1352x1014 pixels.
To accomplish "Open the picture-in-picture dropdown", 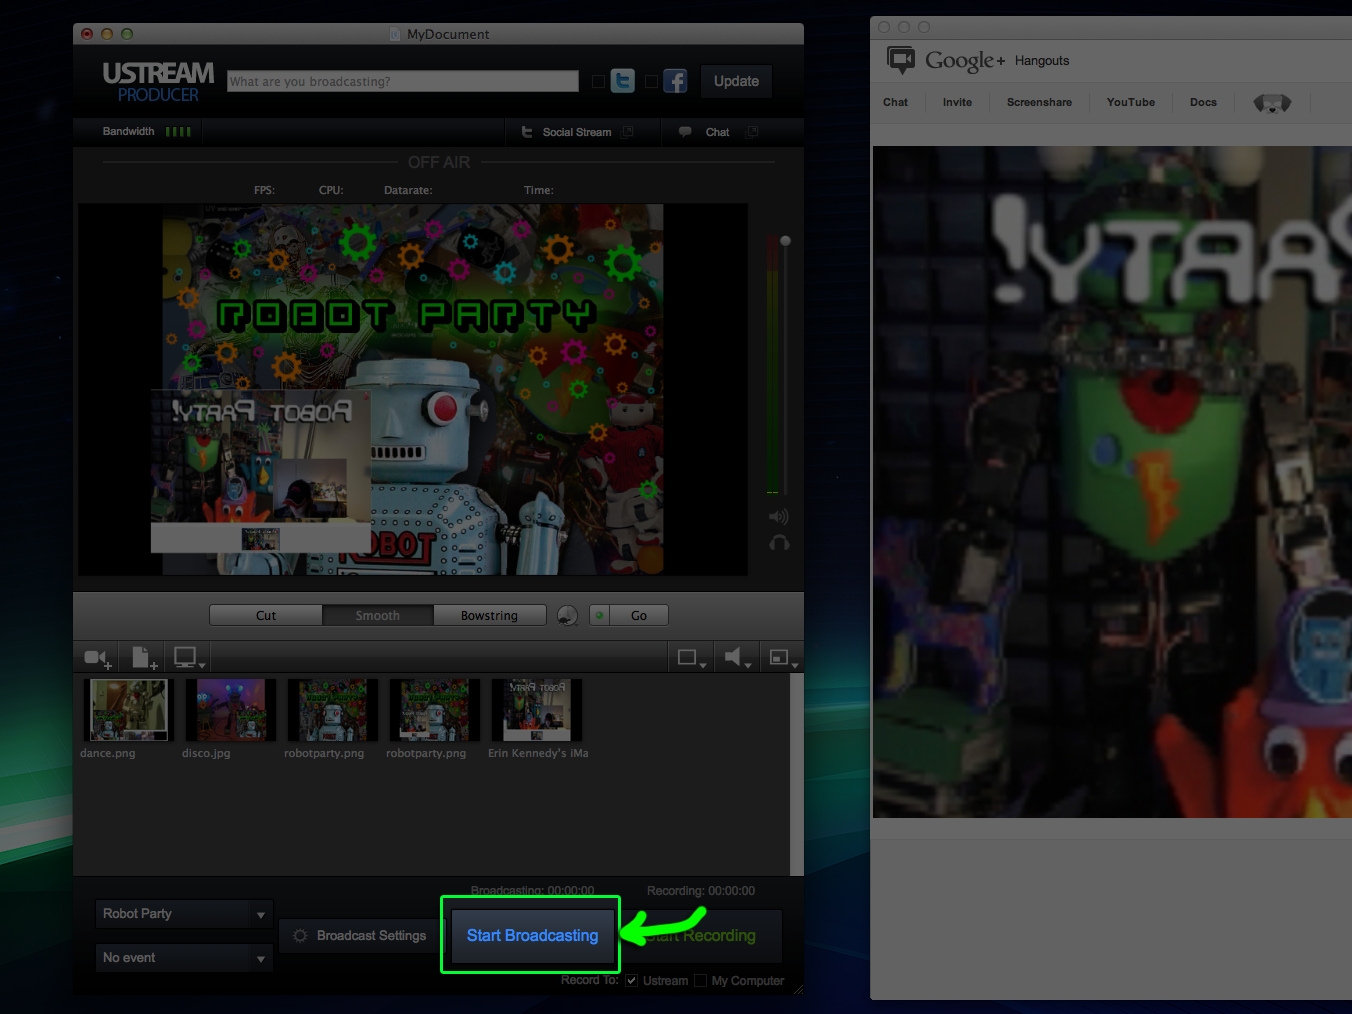I will [782, 658].
